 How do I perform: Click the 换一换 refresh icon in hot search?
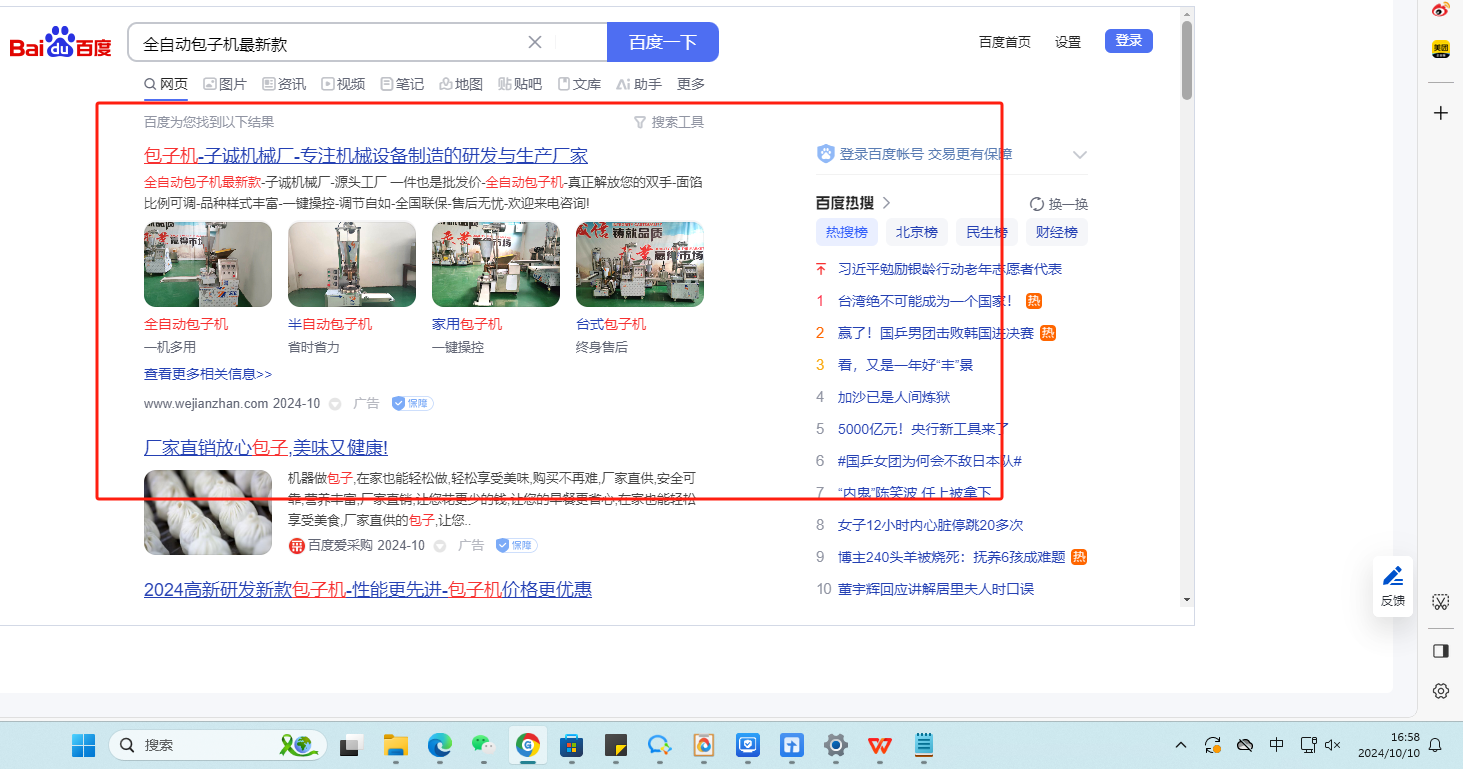click(x=1037, y=204)
